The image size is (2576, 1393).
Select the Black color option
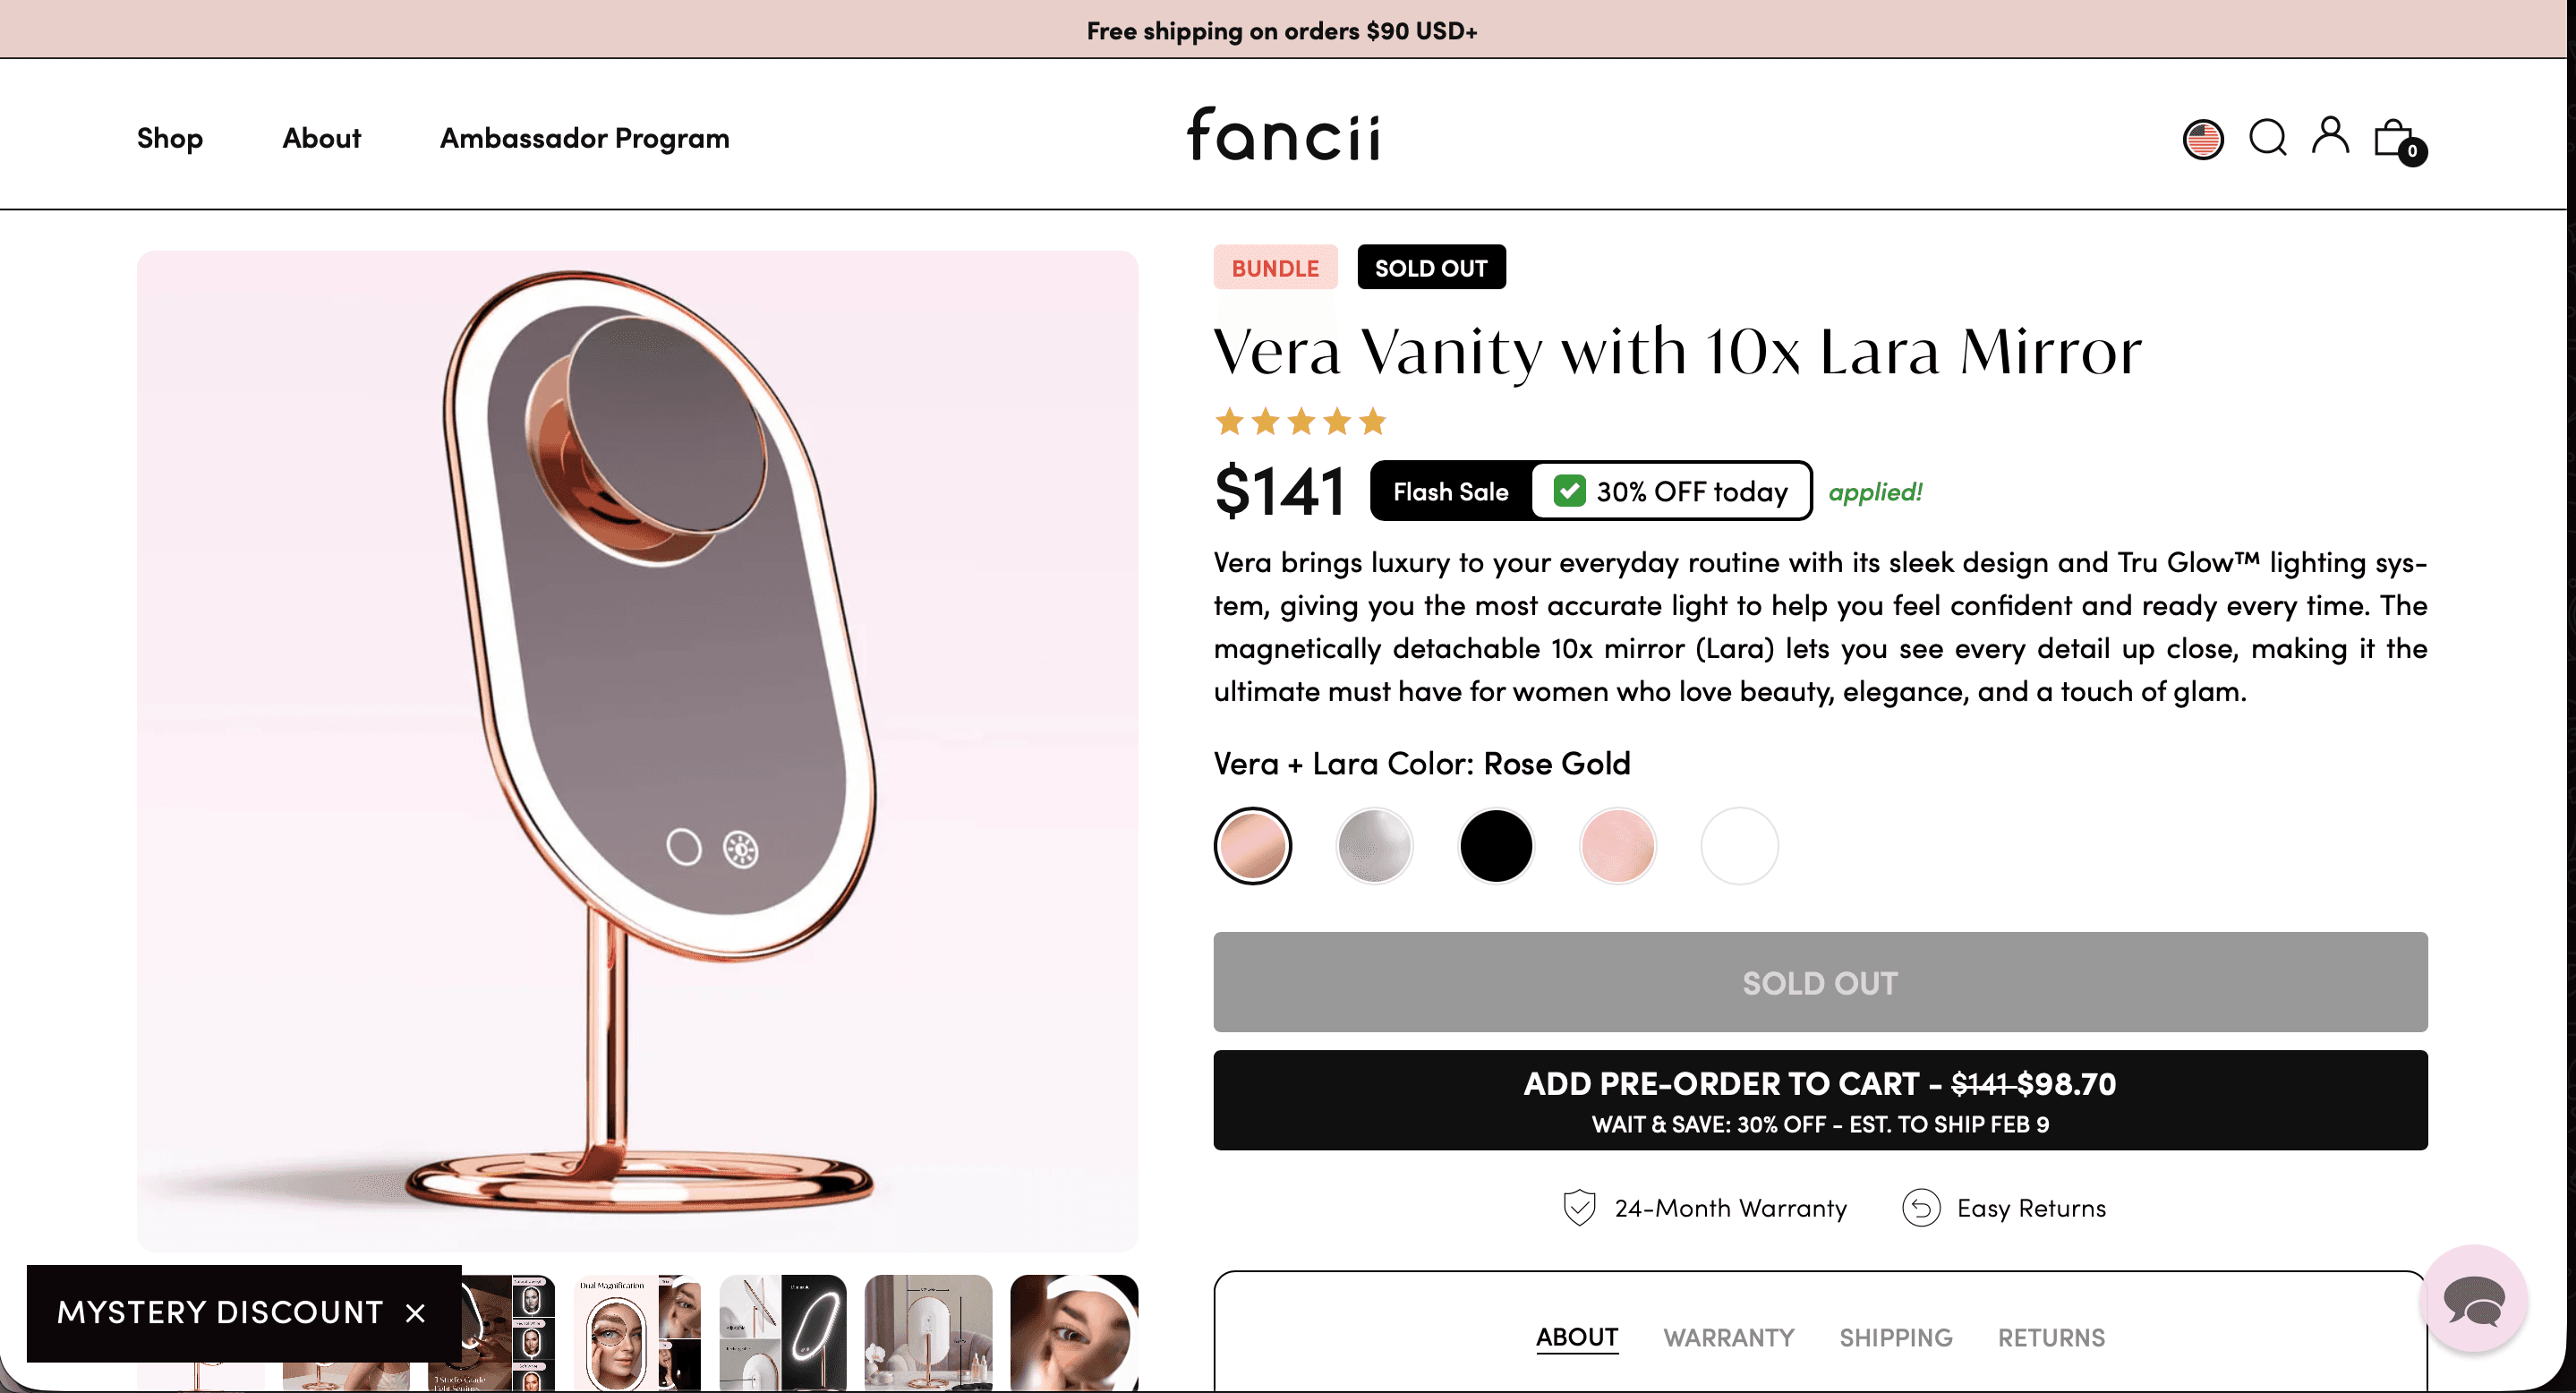(1496, 845)
